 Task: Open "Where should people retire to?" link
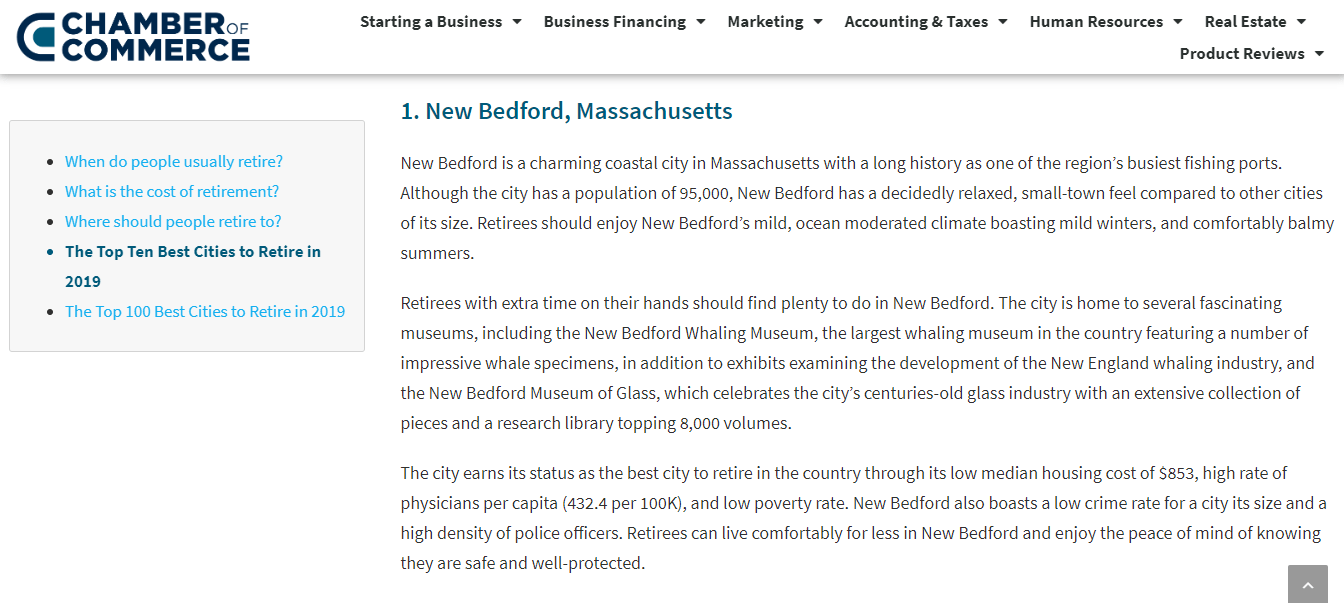pyautogui.click(x=173, y=221)
